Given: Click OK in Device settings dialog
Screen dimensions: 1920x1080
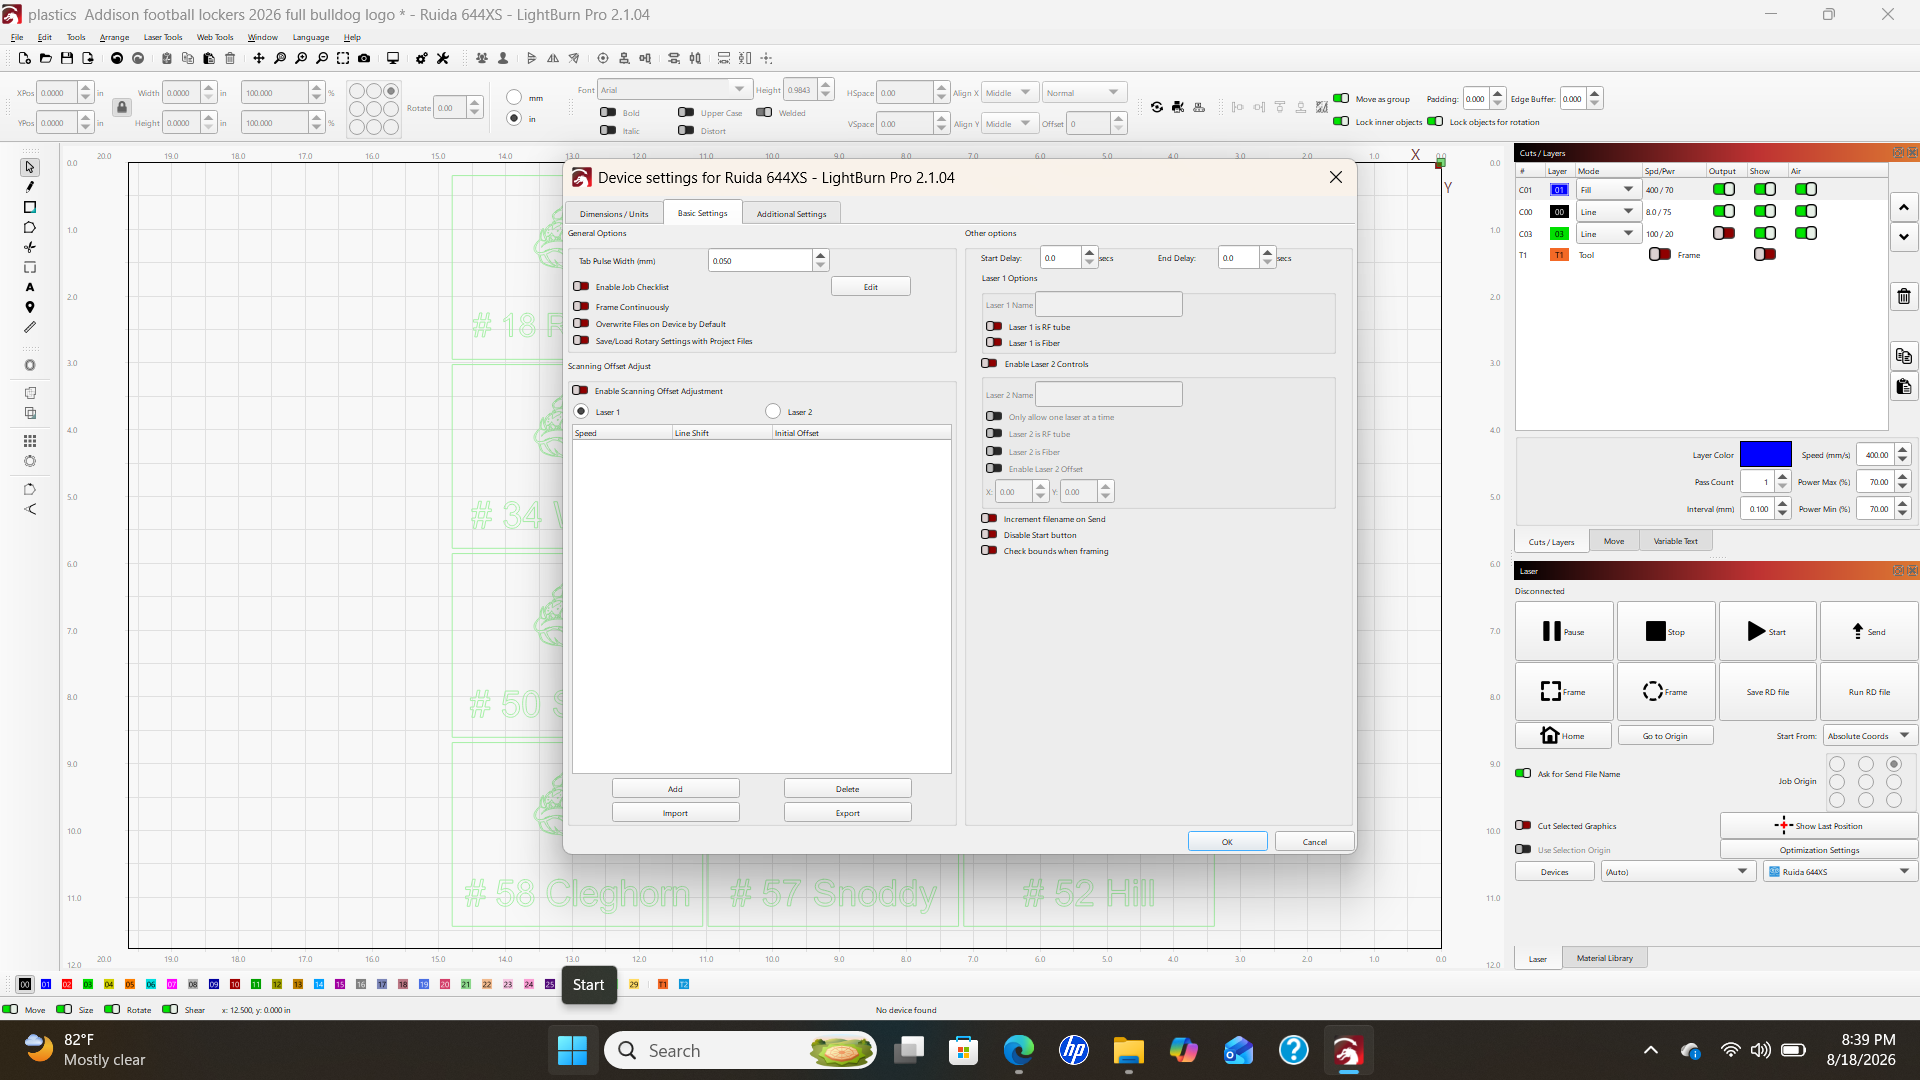Looking at the screenshot, I should 1227,842.
